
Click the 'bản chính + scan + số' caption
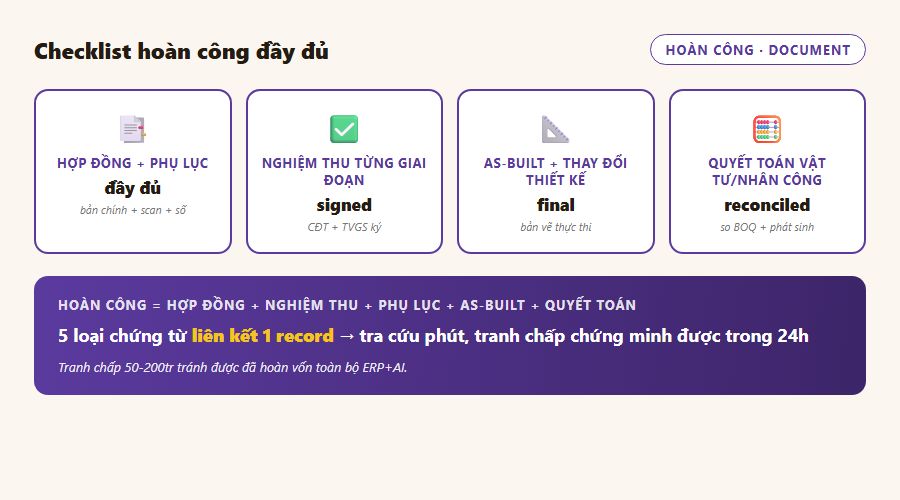coord(133,210)
